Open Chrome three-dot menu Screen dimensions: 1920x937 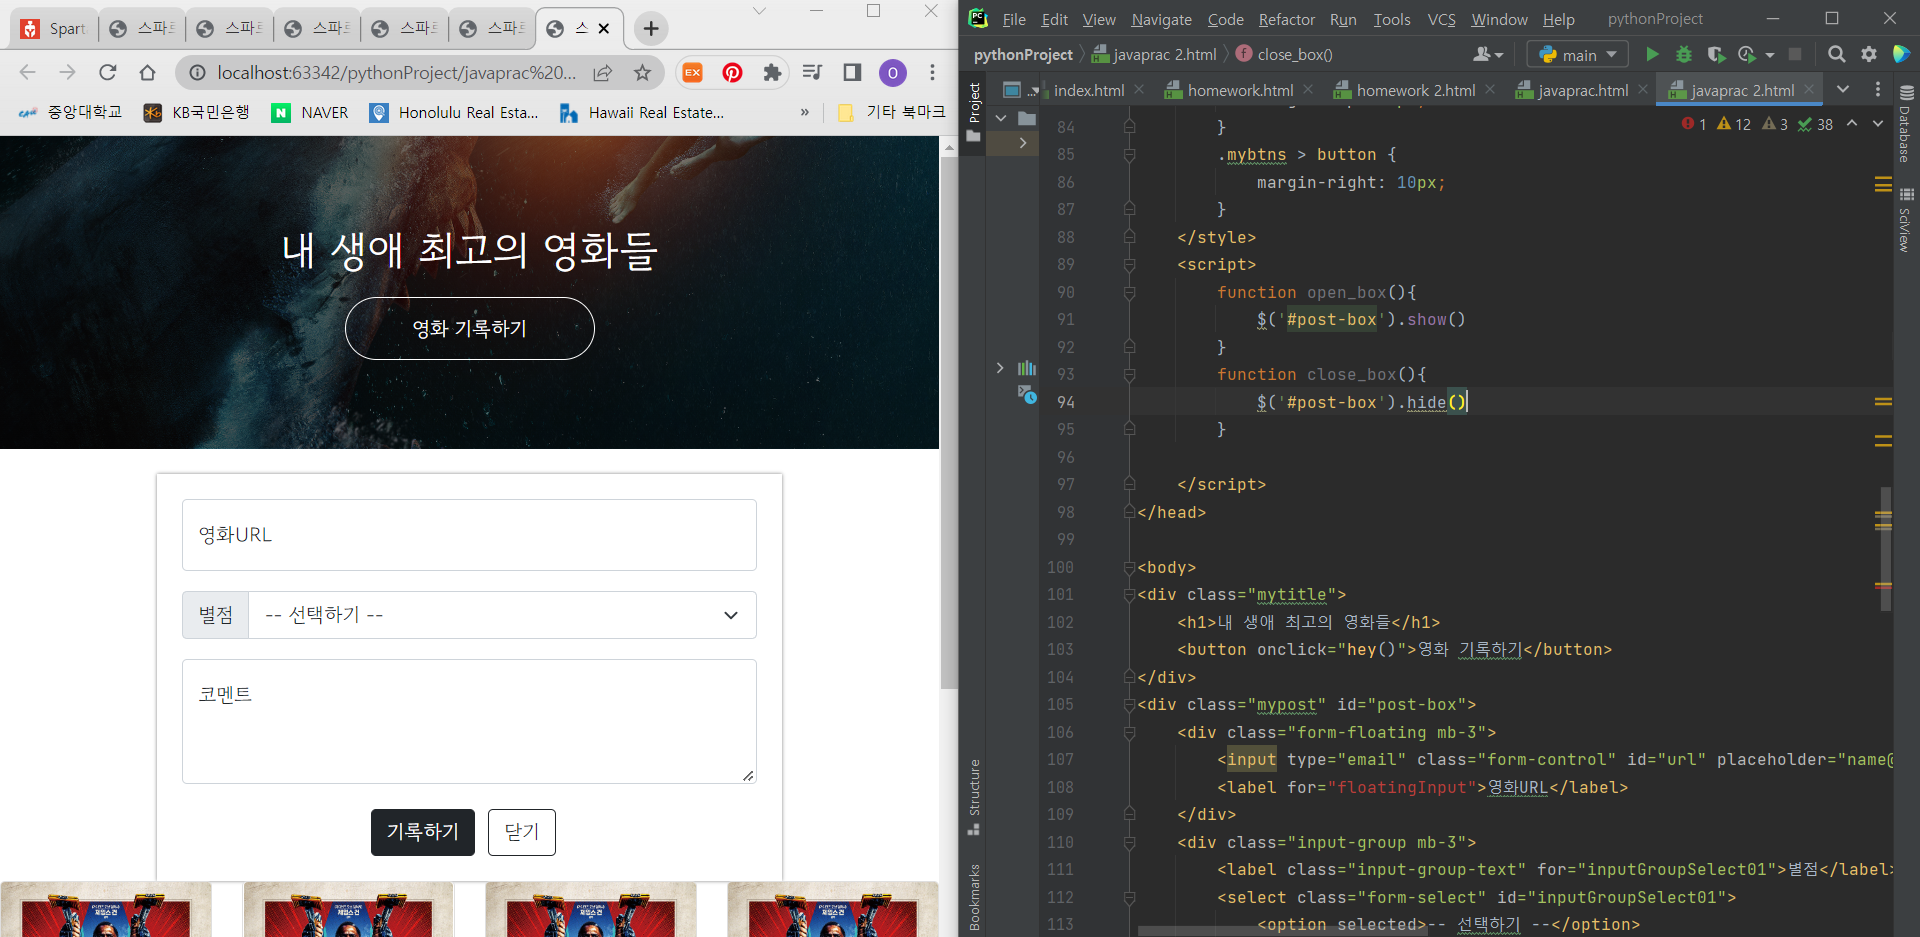[x=932, y=72]
